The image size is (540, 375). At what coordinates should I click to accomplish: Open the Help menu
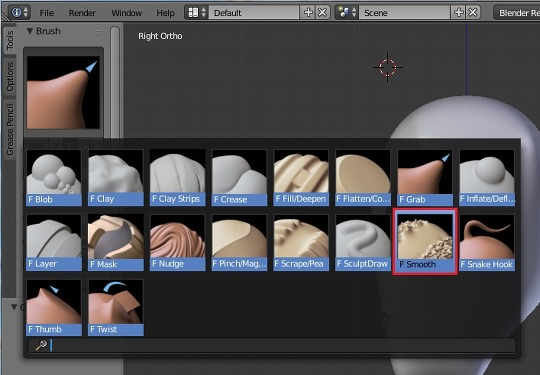coord(165,13)
